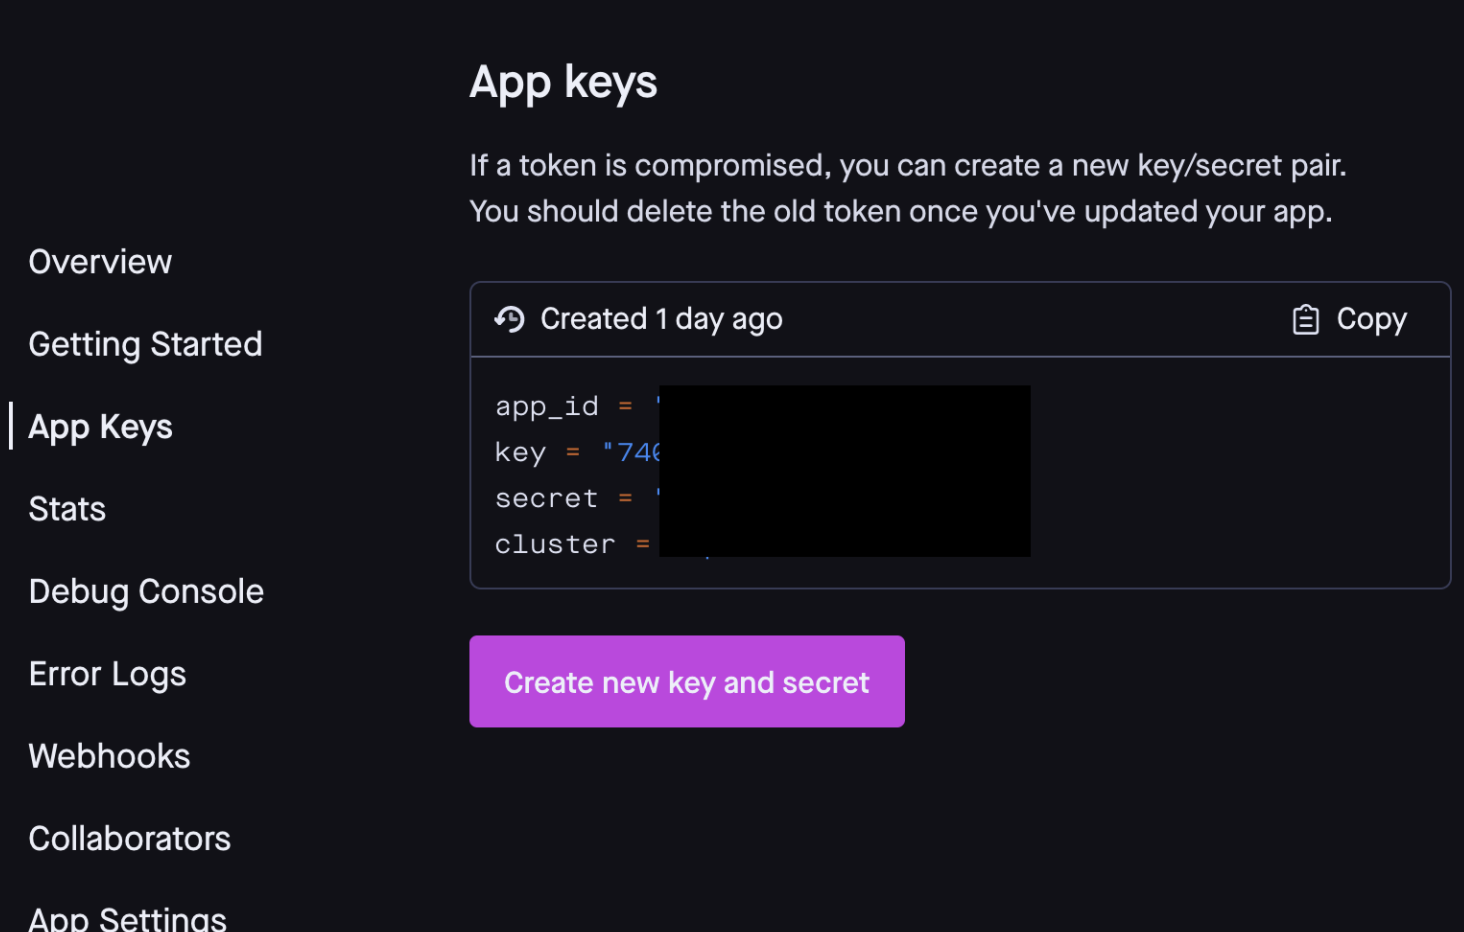
Task: Select App Keys in sidebar
Action: (101, 428)
